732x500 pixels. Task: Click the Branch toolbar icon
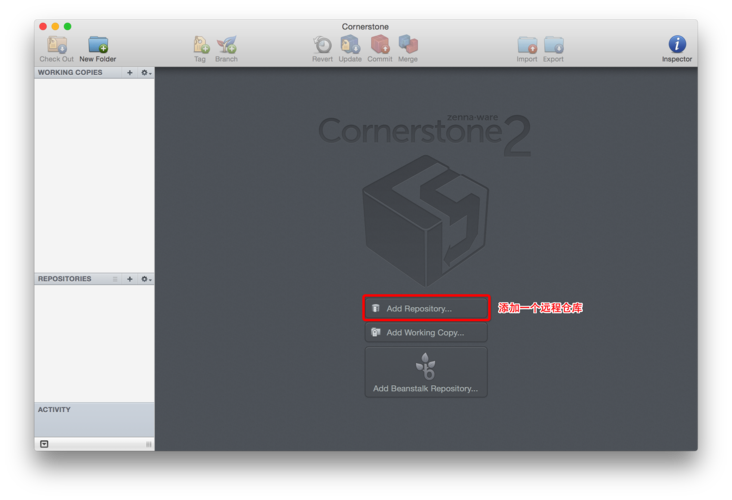coord(227,45)
